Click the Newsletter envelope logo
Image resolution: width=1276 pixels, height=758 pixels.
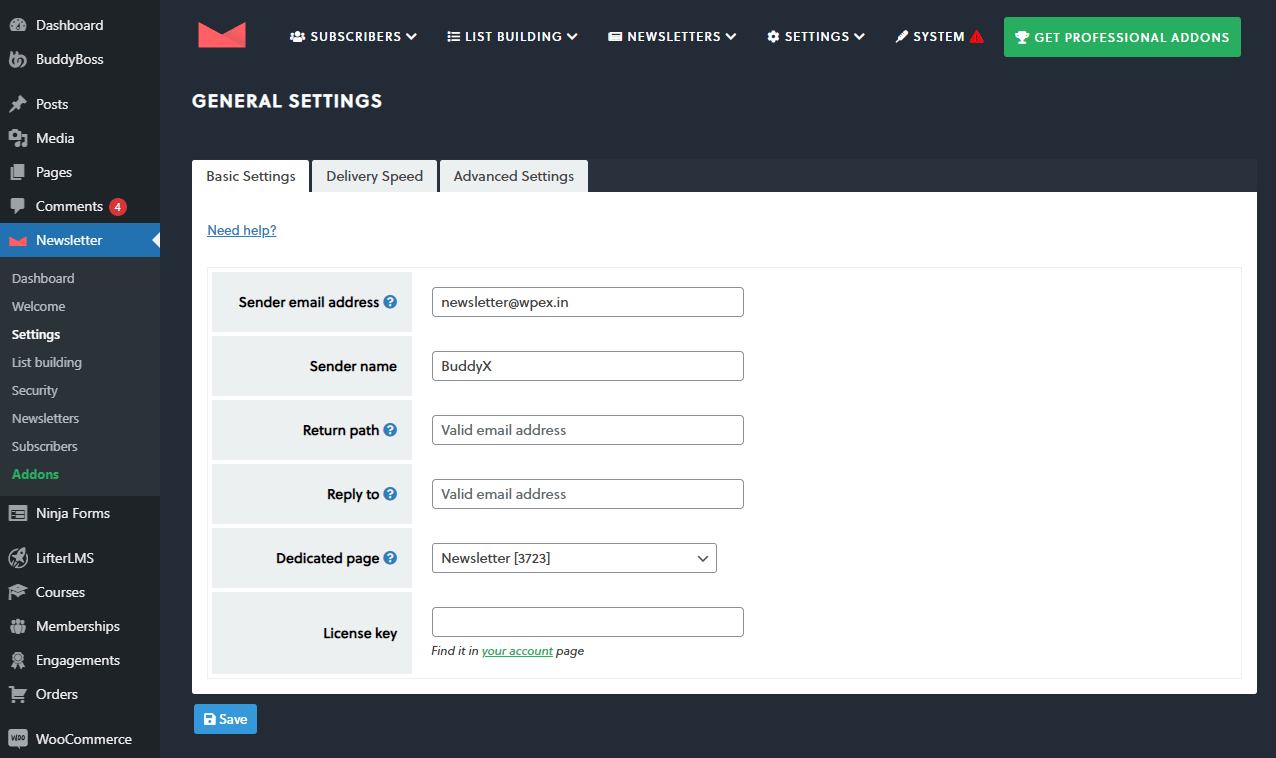221,36
